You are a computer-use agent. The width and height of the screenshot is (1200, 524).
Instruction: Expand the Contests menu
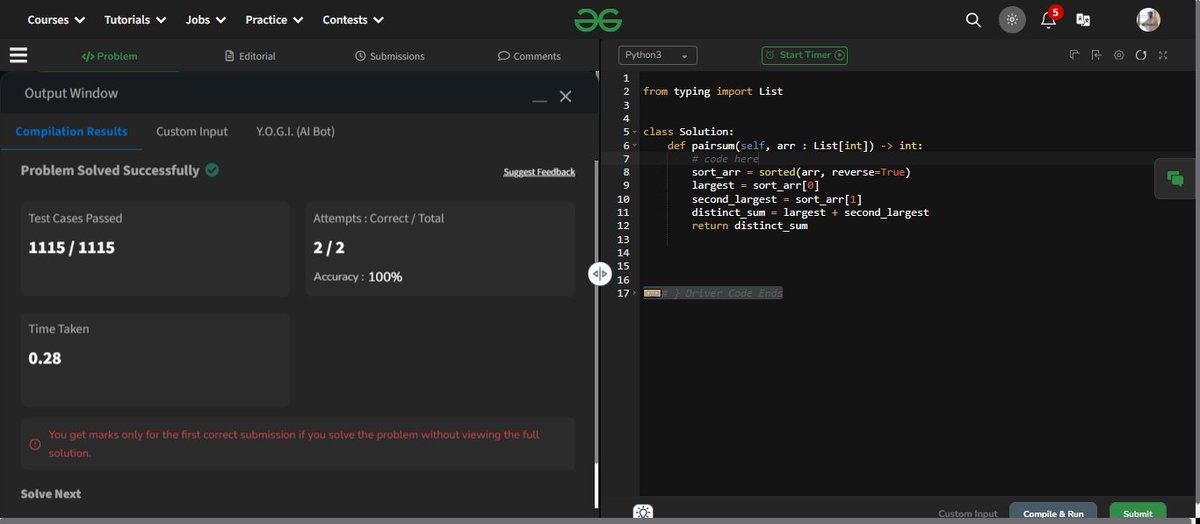pos(354,20)
